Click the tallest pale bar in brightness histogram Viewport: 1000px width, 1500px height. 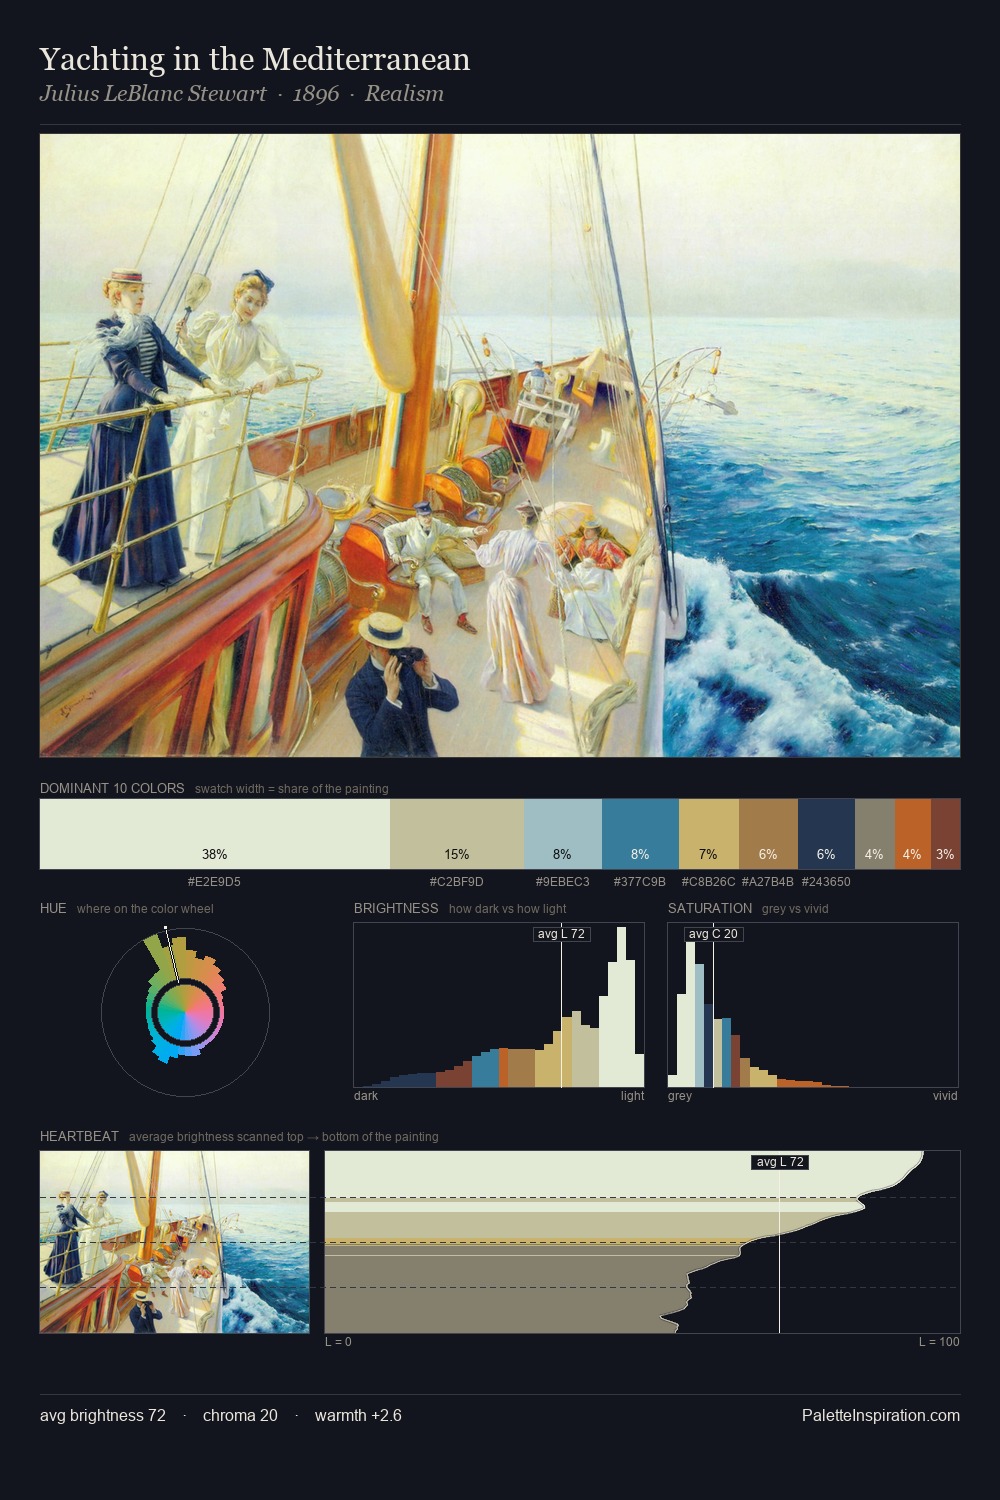[623, 1007]
